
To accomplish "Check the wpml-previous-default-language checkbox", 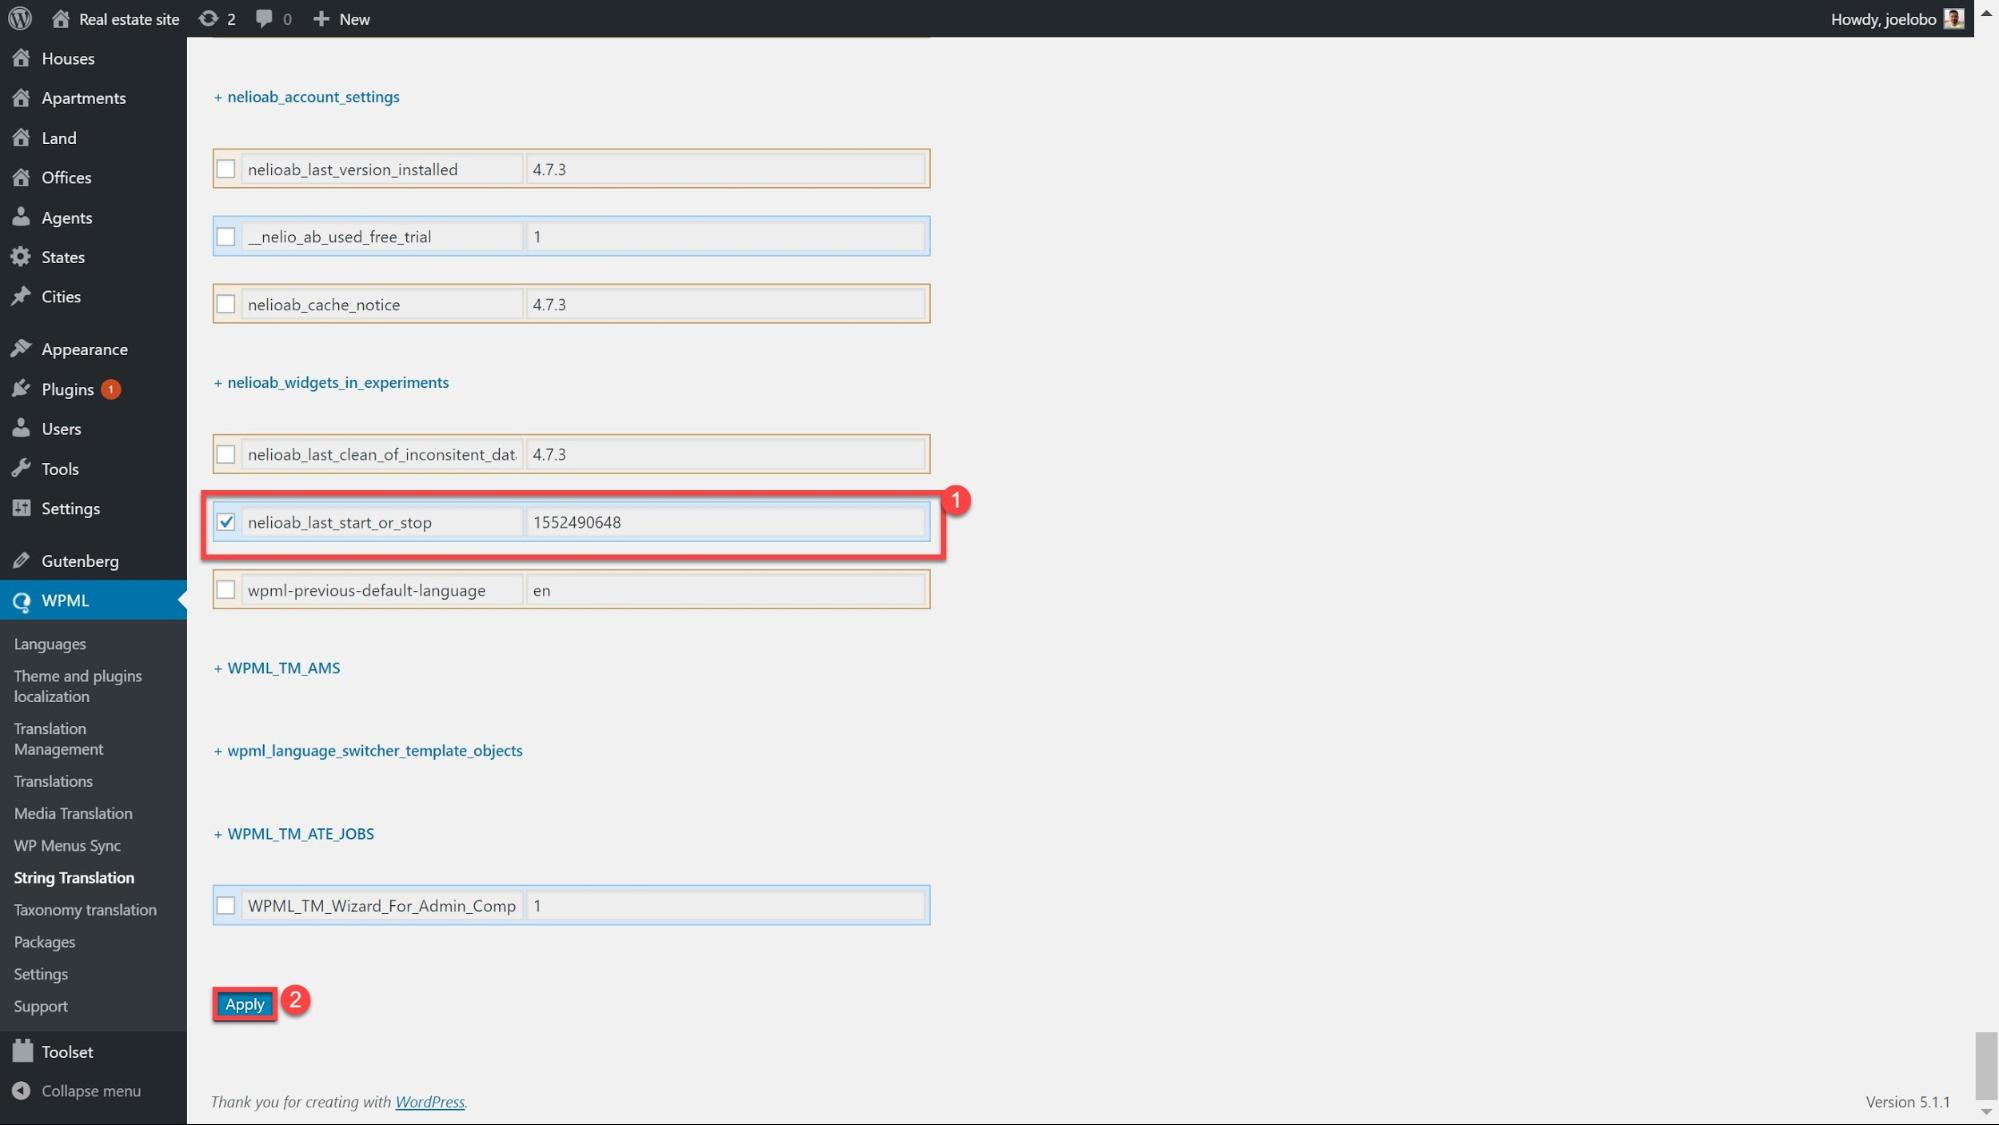I will (x=226, y=590).
